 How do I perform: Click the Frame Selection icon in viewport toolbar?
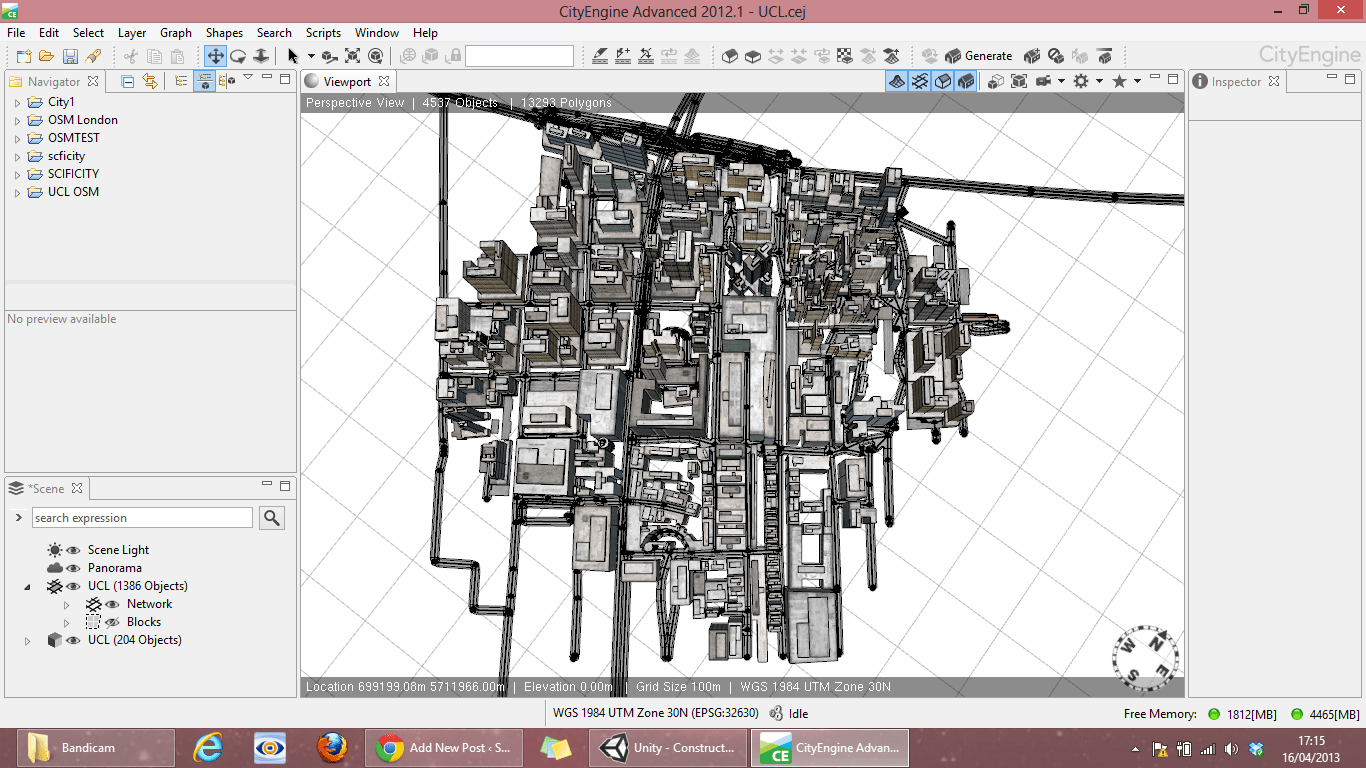click(1019, 81)
